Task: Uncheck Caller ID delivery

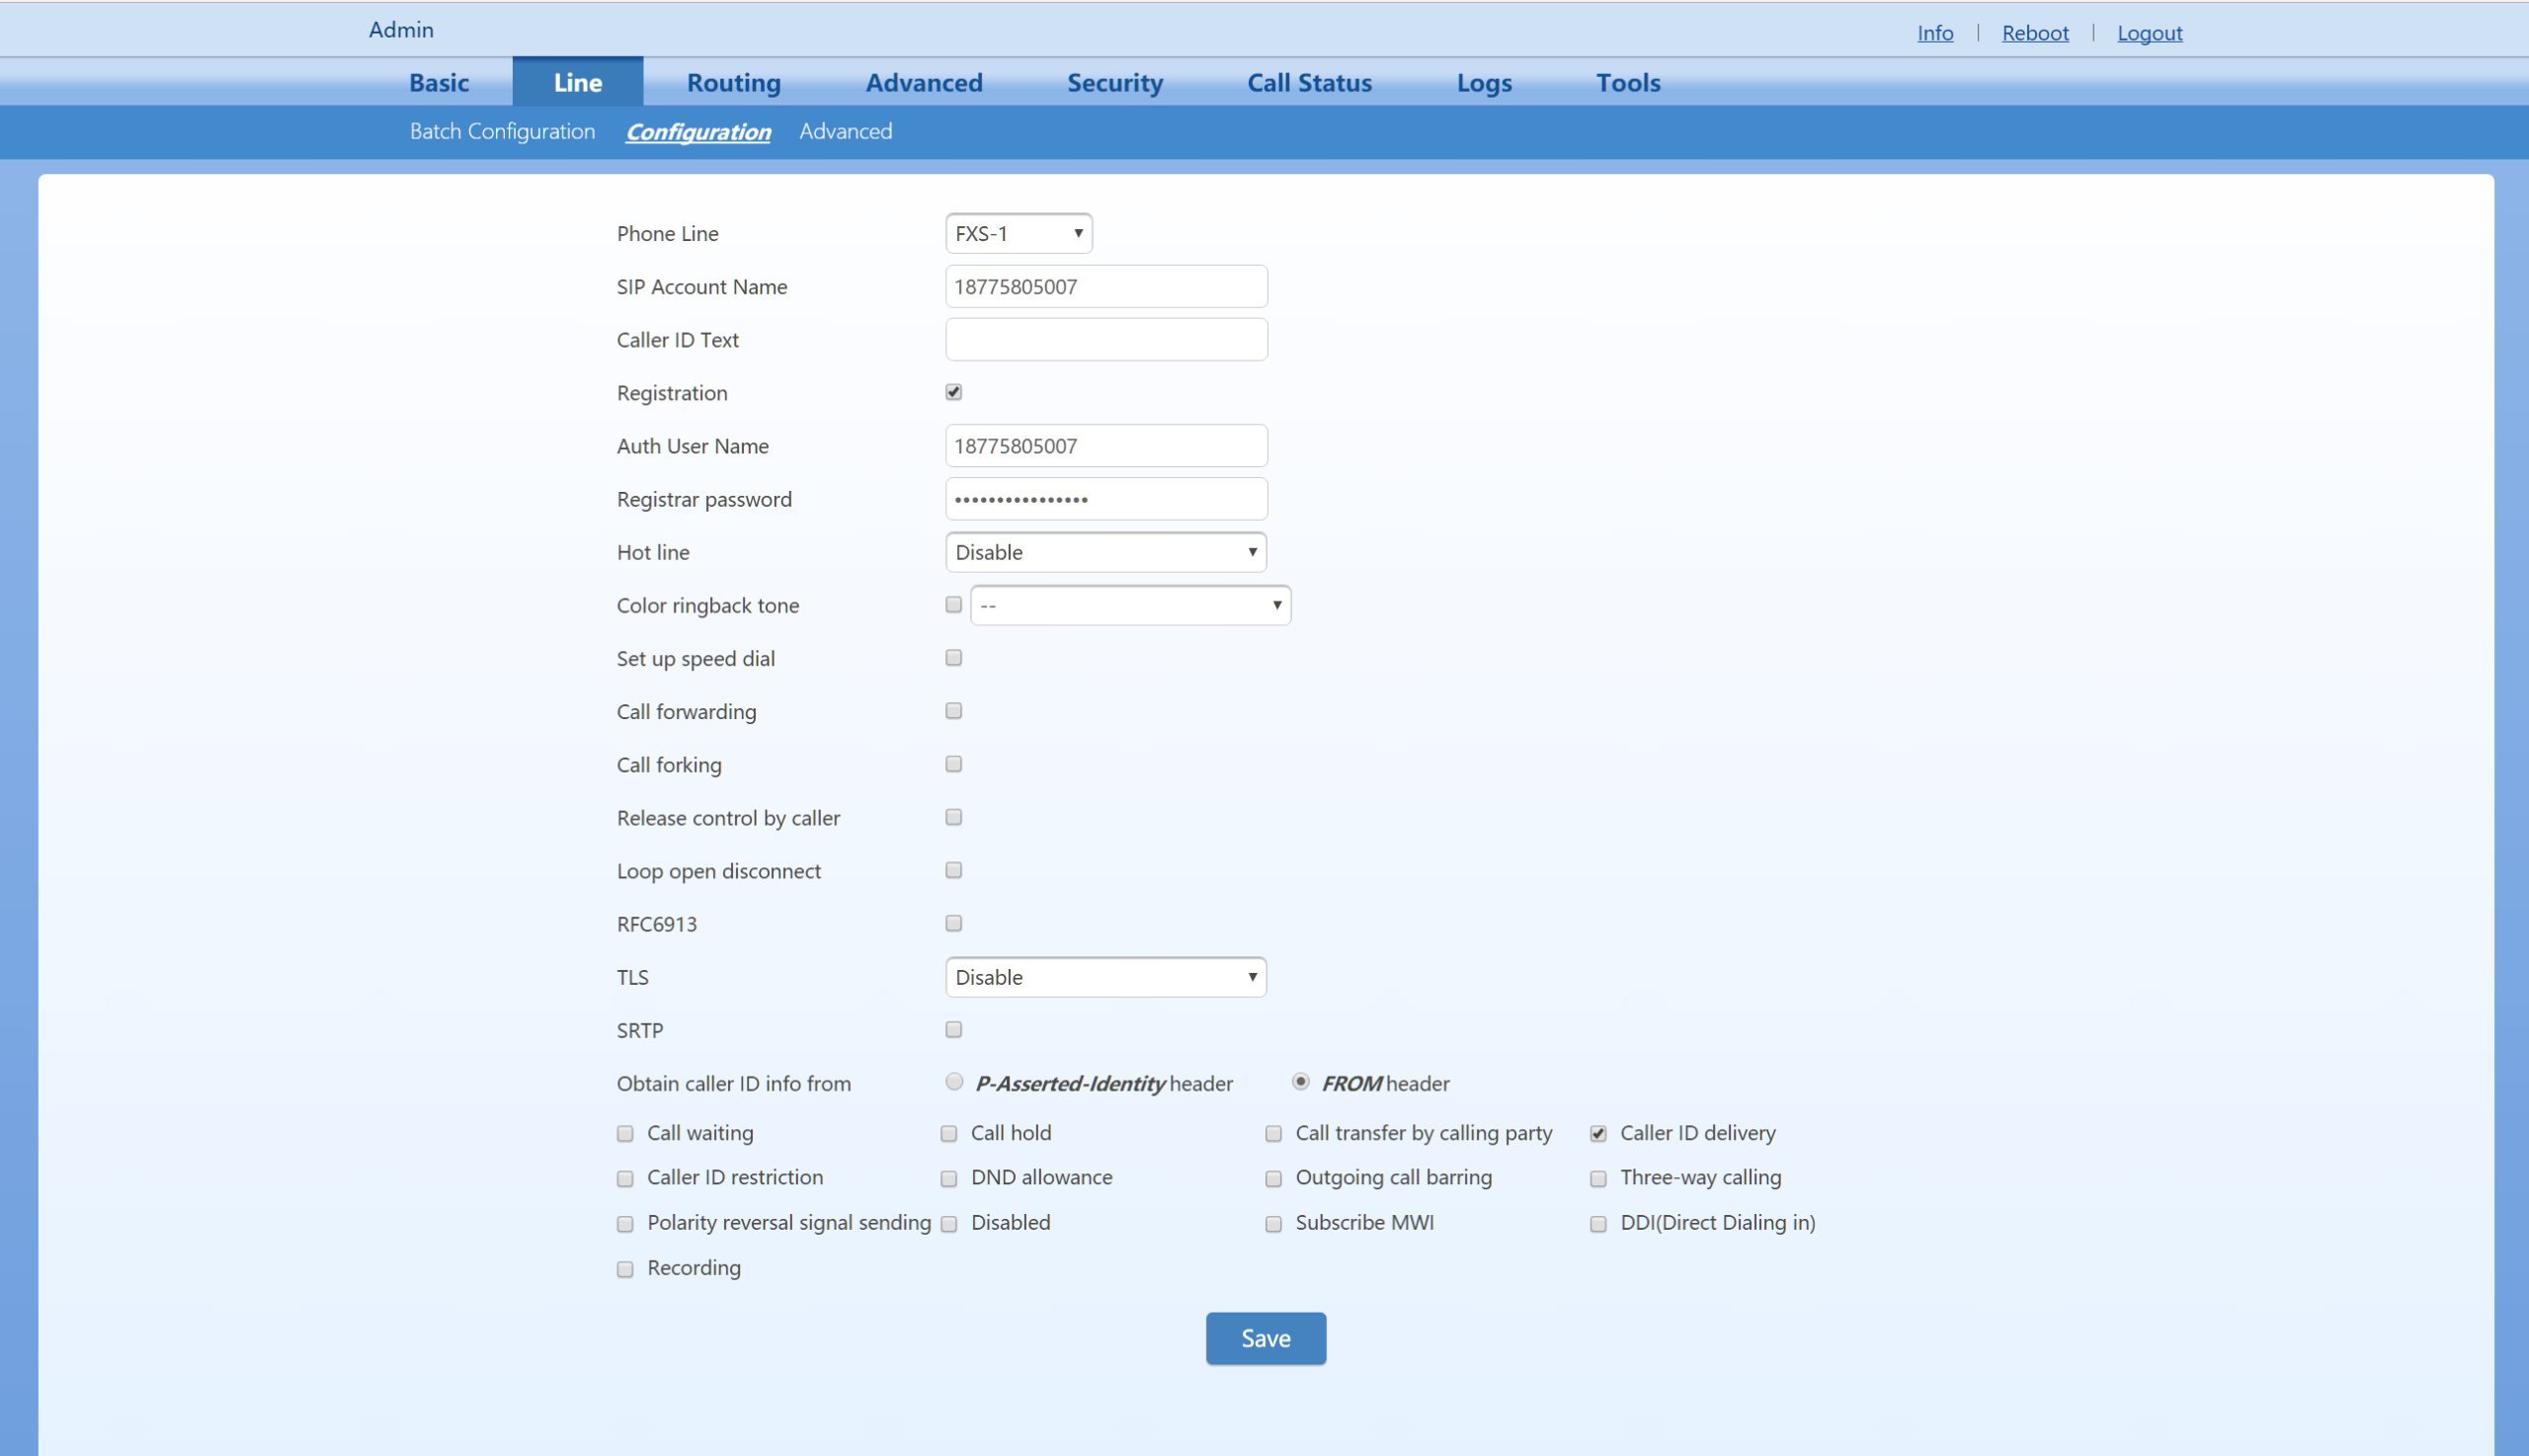Action: click(1598, 1134)
